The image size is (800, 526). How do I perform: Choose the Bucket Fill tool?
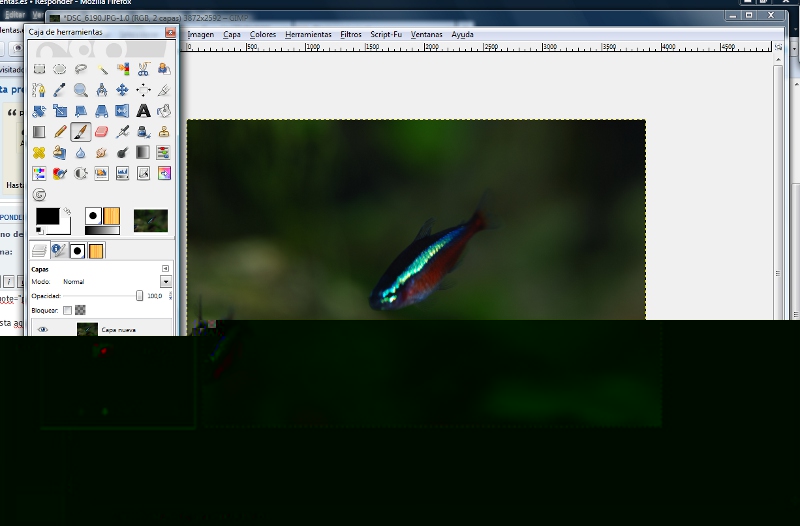tap(164, 111)
